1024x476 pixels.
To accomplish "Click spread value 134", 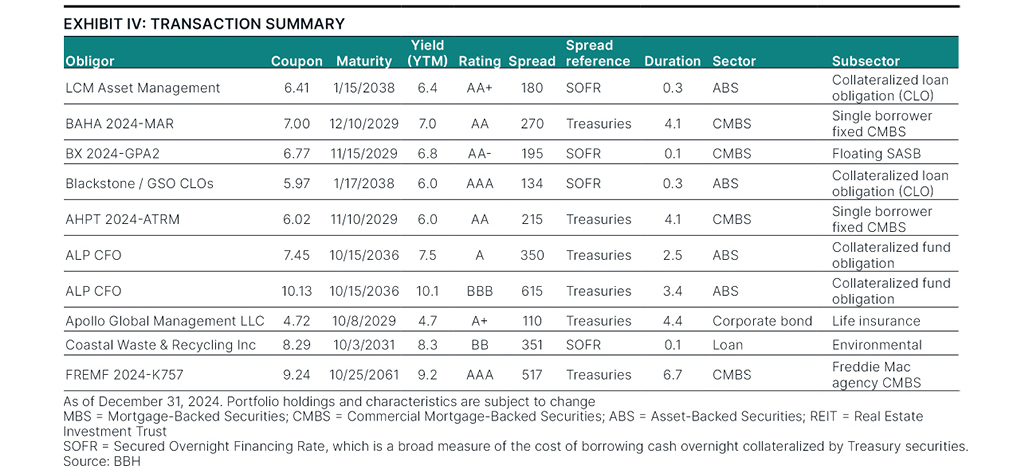I will pos(532,183).
